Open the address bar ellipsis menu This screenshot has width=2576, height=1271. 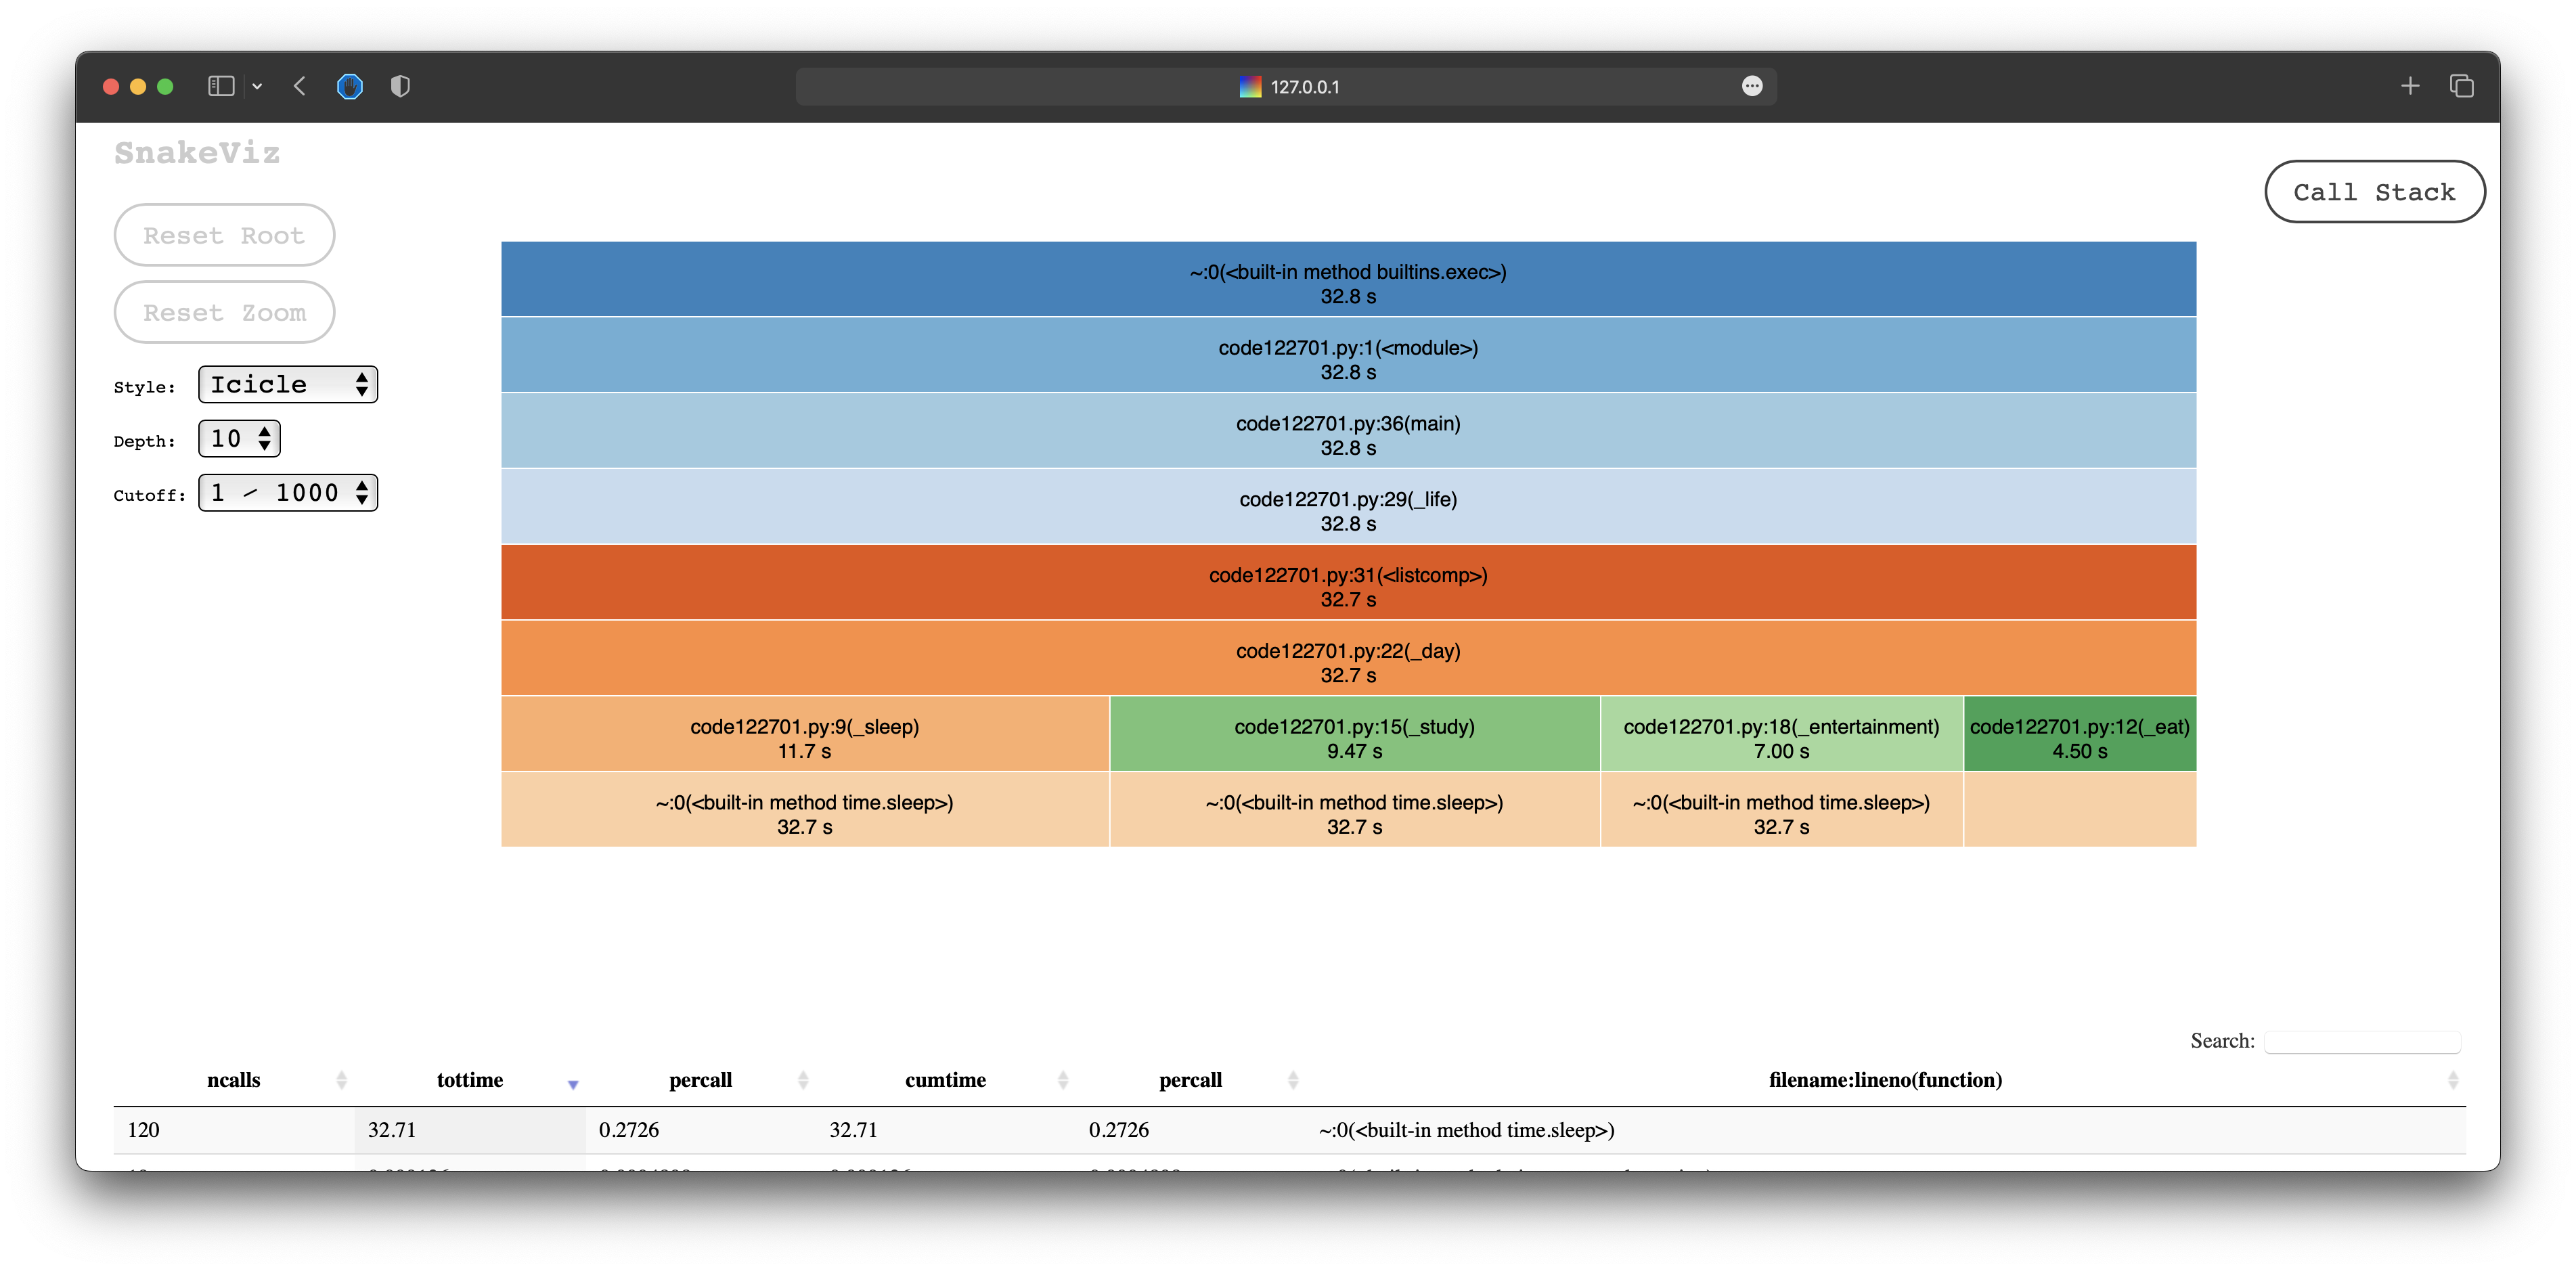[1751, 87]
